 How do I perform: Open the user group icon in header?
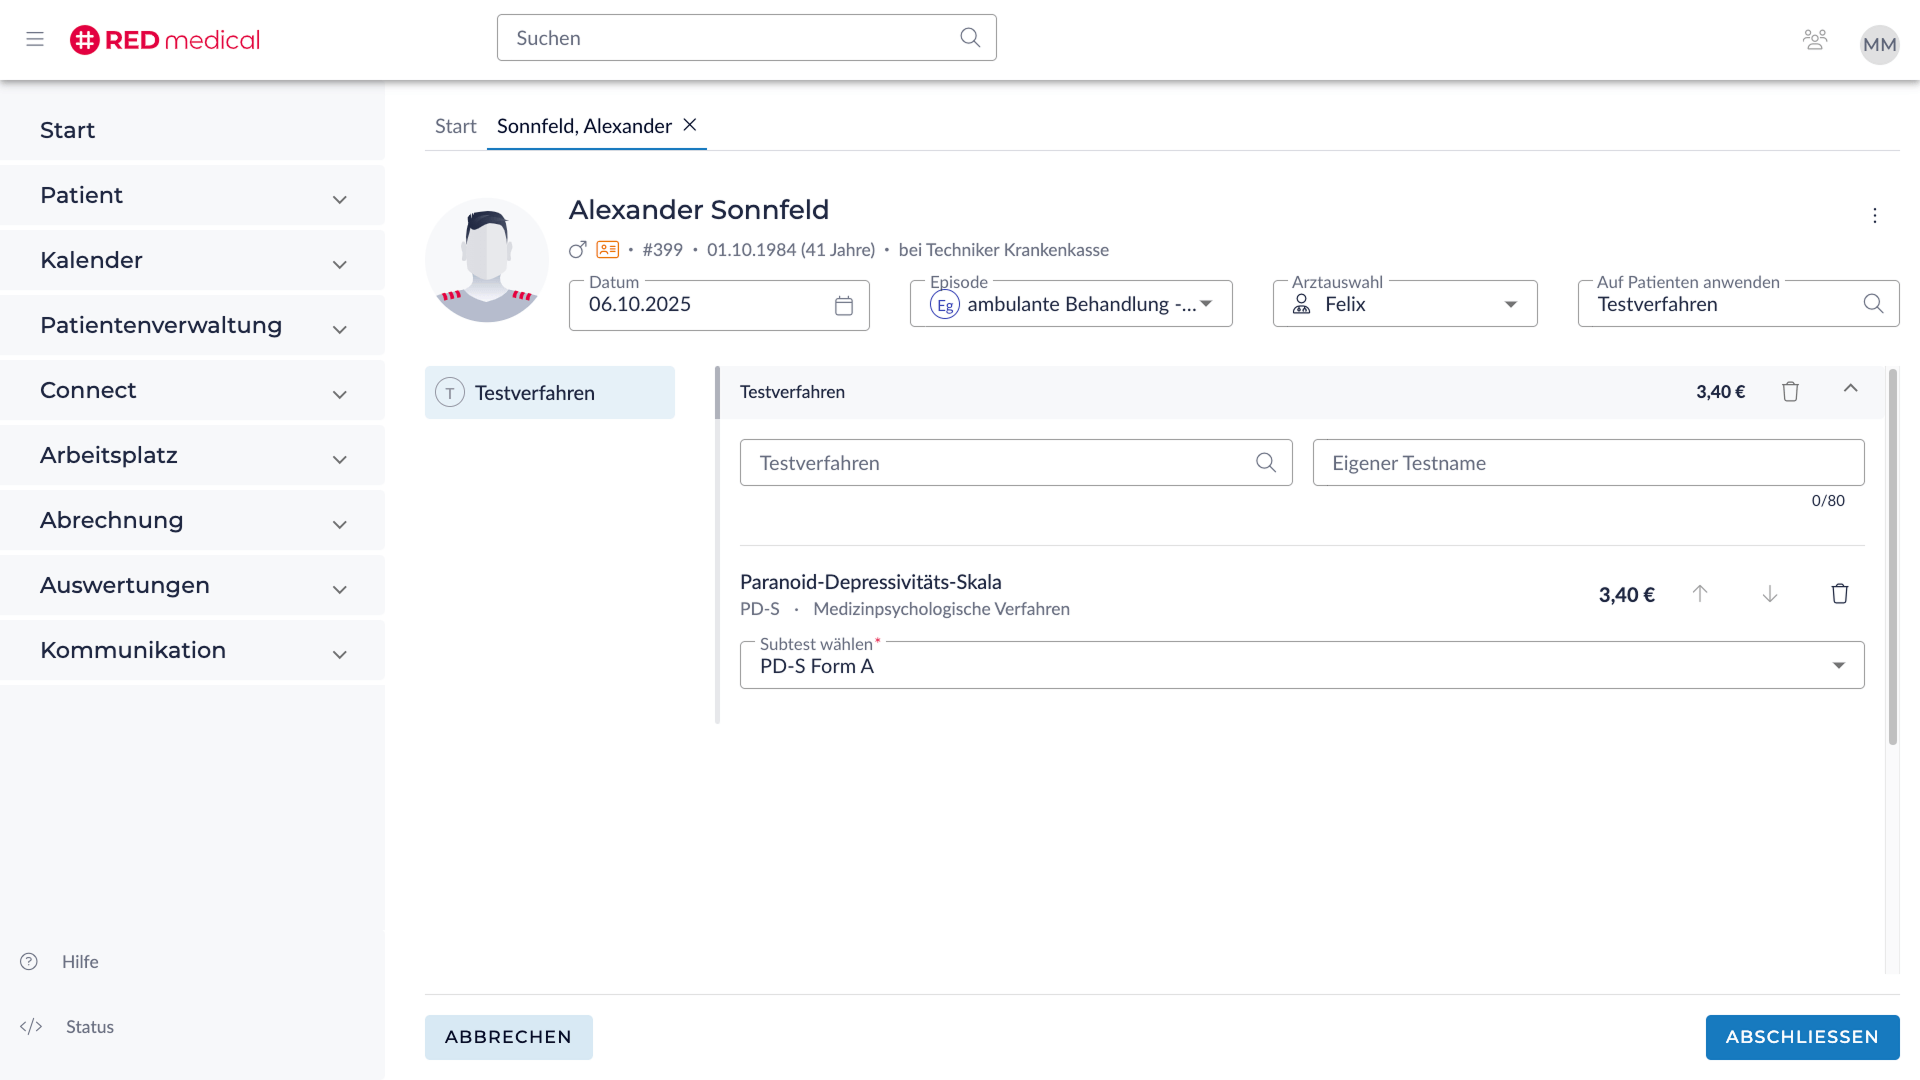click(x=1814, y=40)
